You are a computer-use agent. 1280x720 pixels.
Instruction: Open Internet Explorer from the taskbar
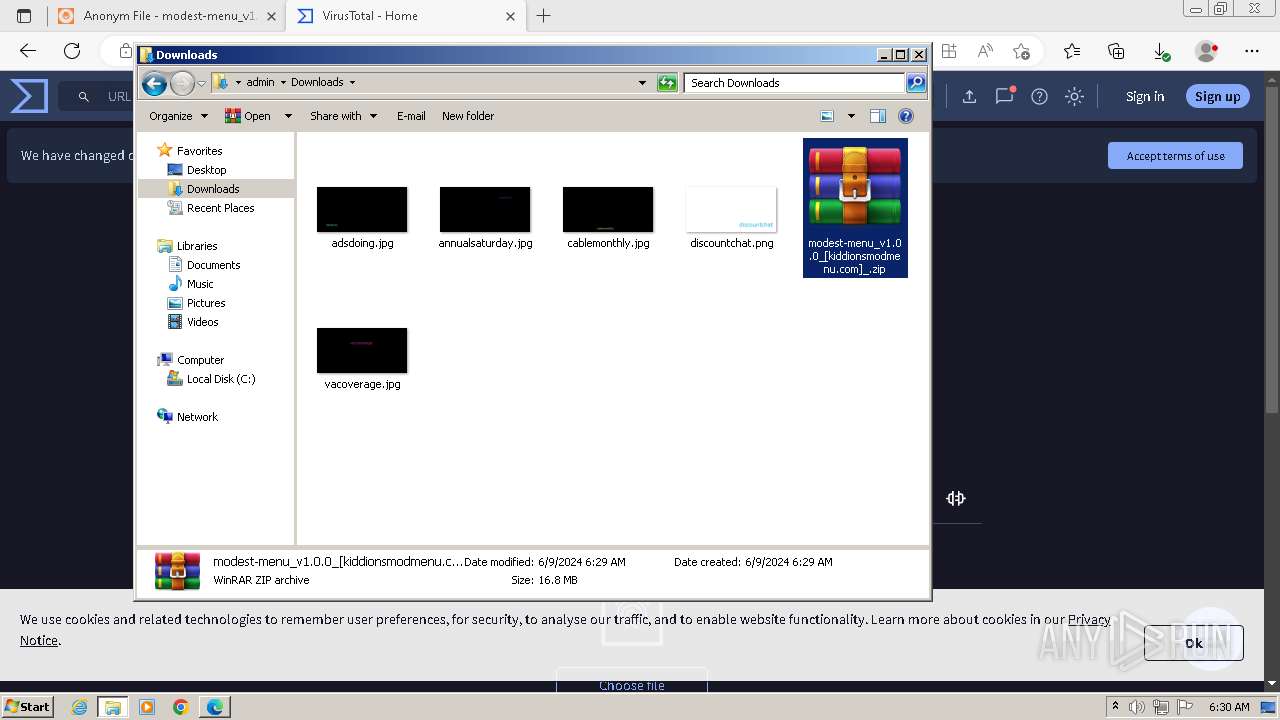pyautogui.click(x=79, y=707)
